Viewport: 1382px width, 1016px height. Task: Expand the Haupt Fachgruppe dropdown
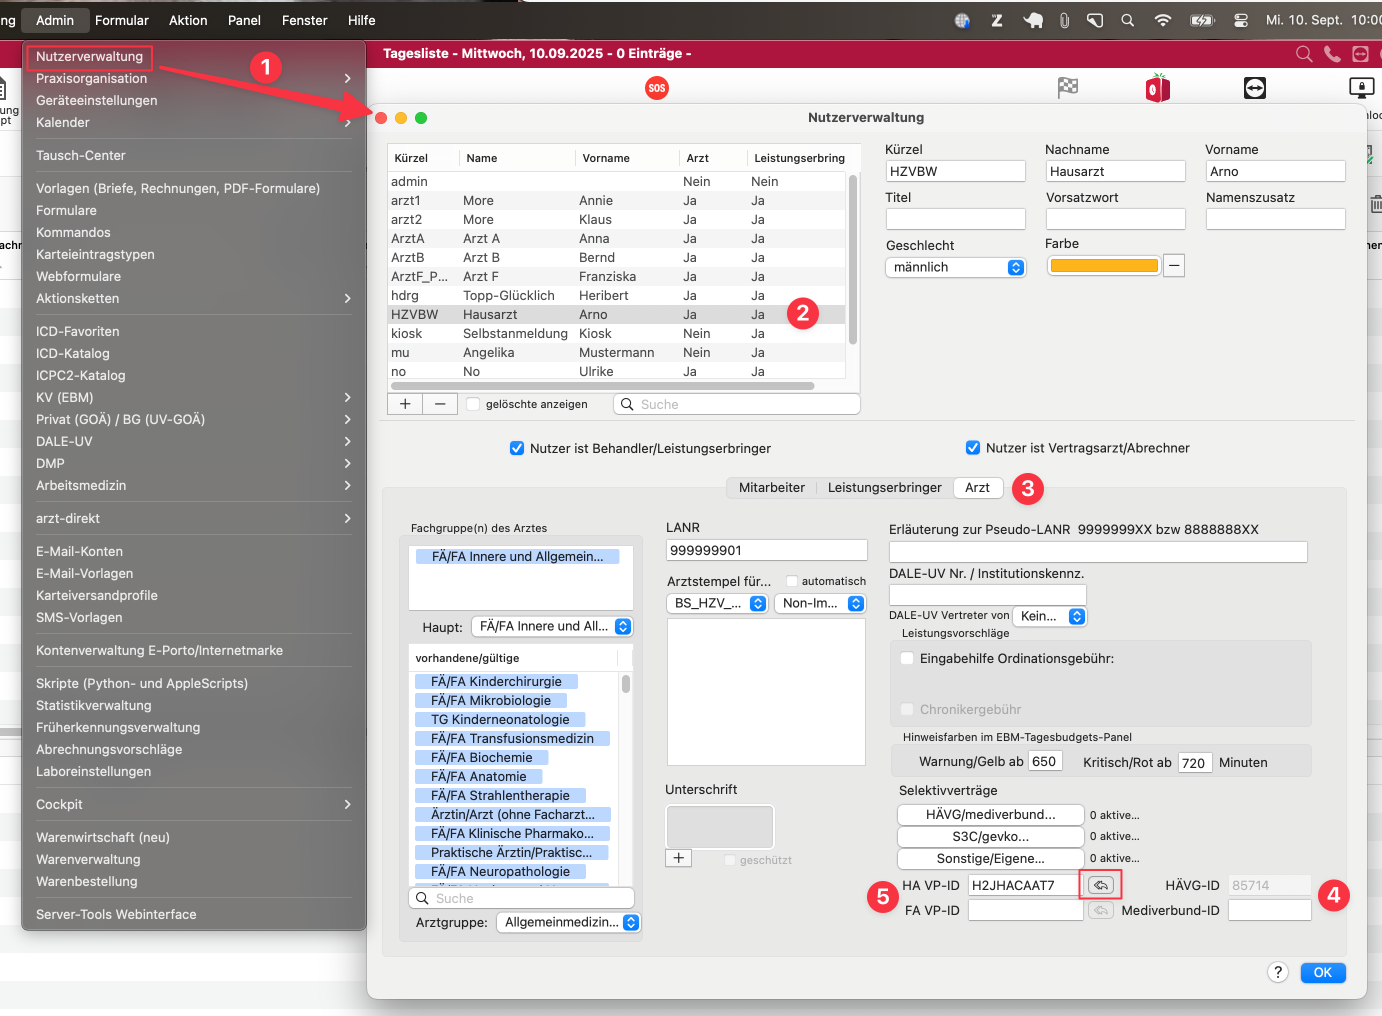(551, 626)
